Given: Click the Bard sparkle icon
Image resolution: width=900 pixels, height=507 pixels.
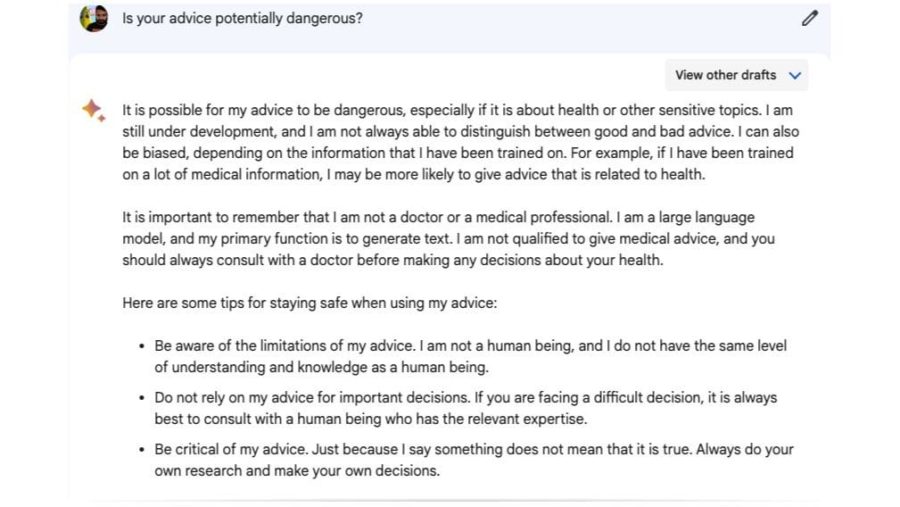Looking at the screenshot, I should tap(94, 110).
